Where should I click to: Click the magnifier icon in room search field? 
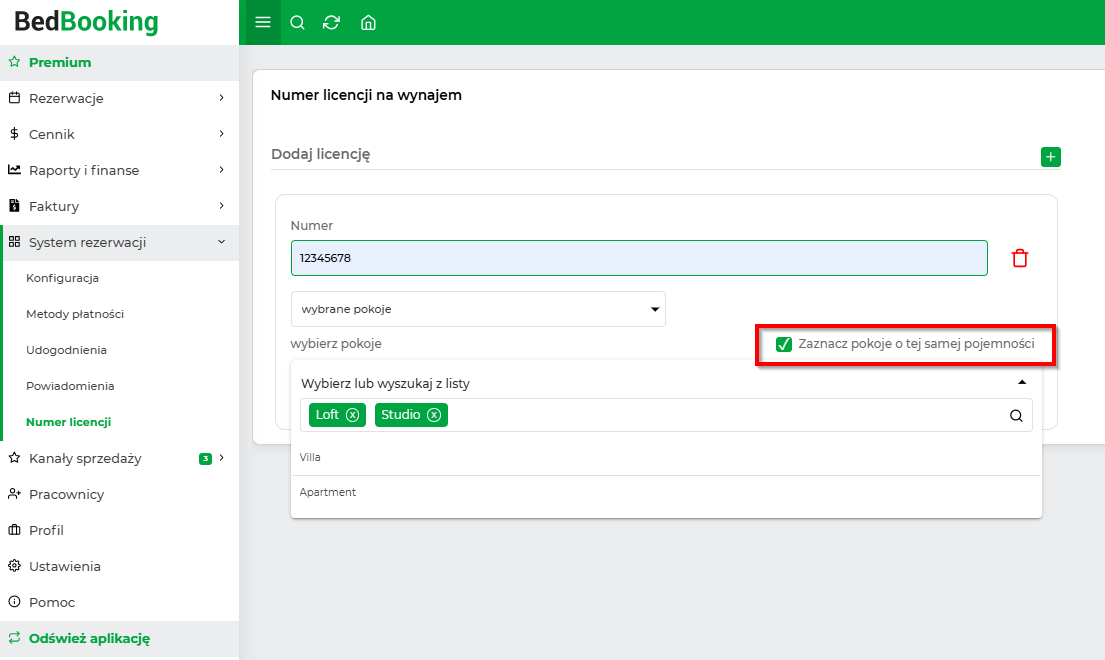tap(1016, 416)
